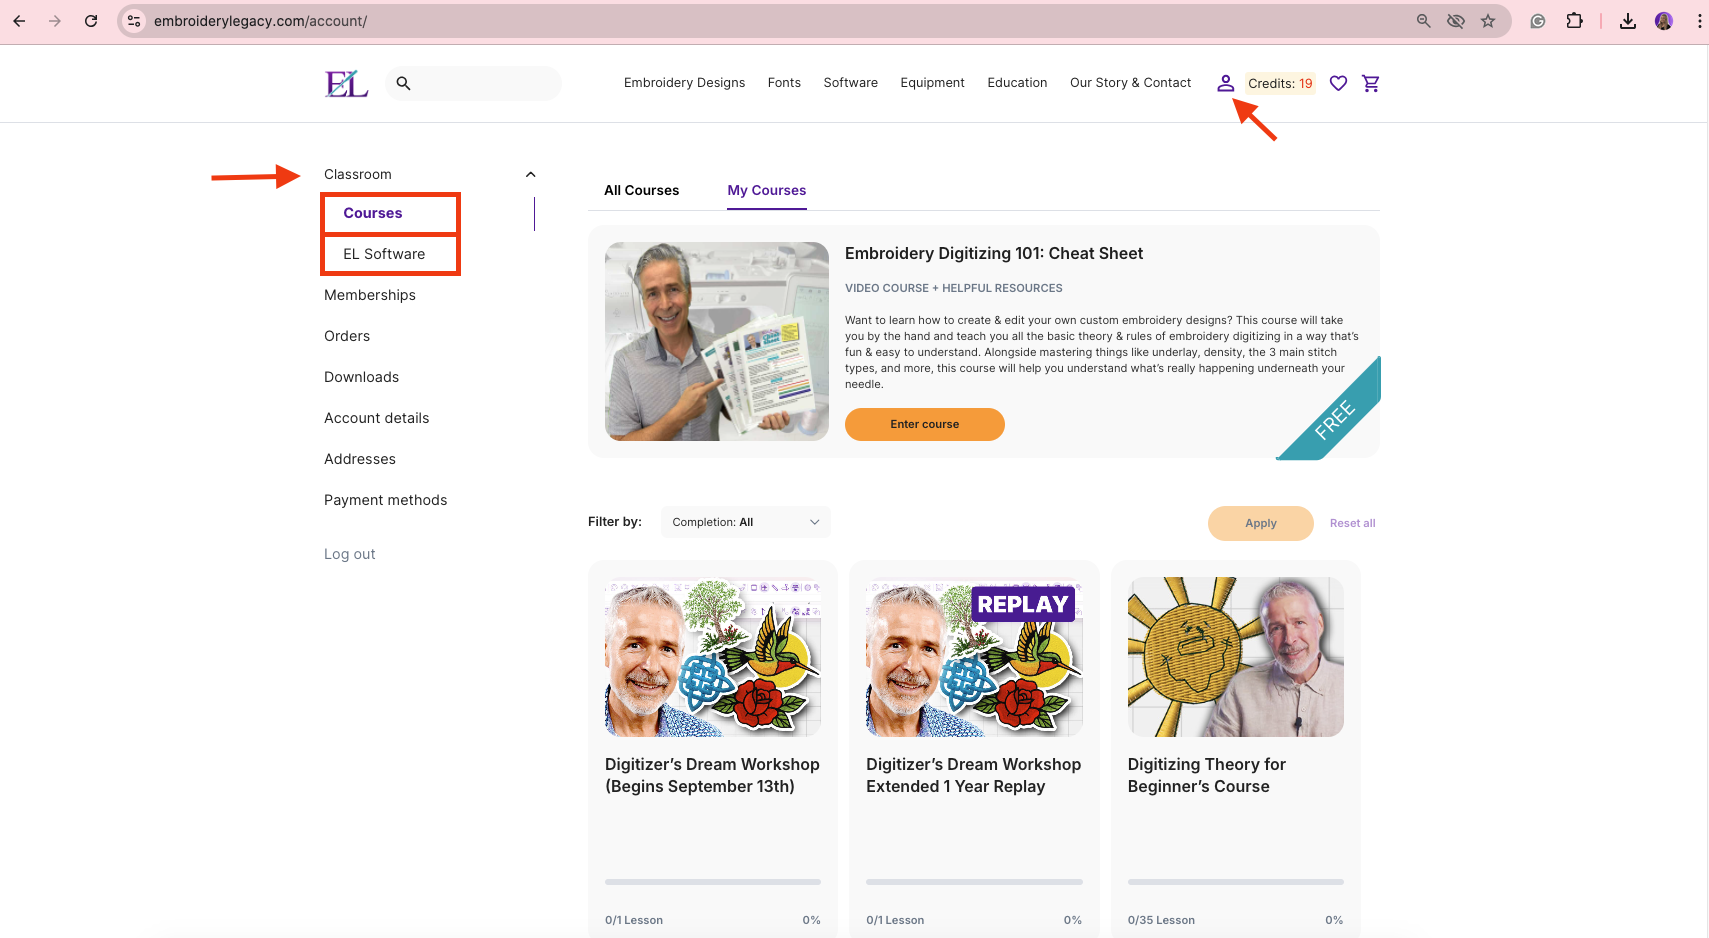Click Log out in the sidebar
Image resolution: width=1709 pixels, height=938 pixels.
pyautogui.click(x=350, y=554)
